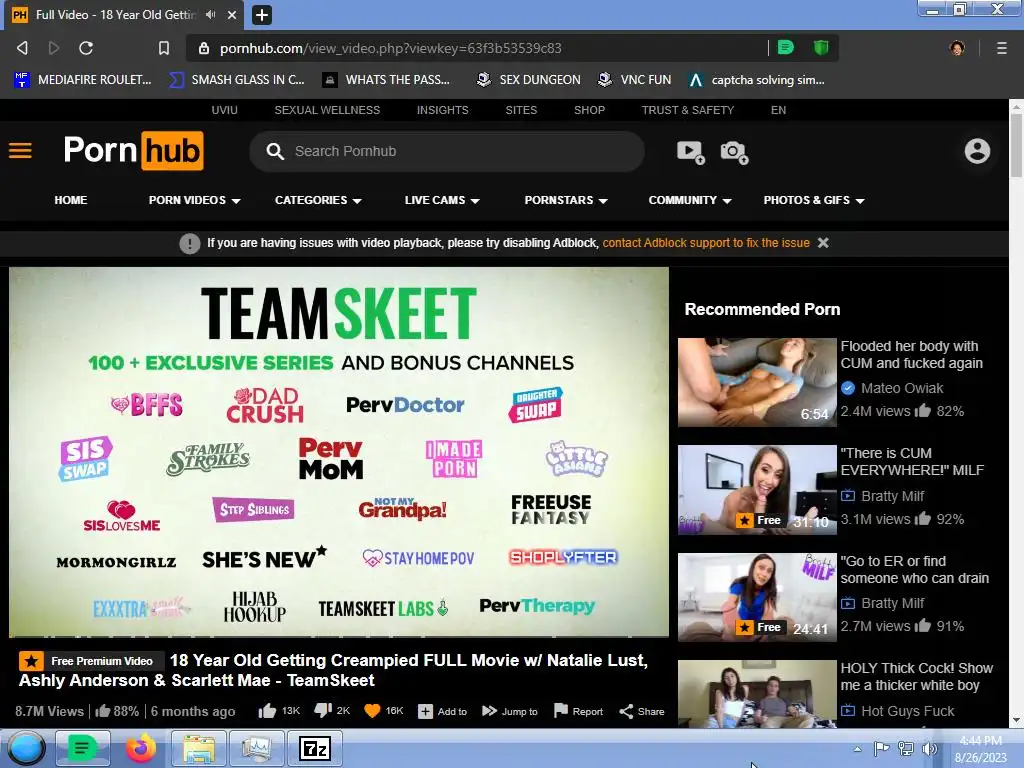The height and width of the screenshot is (768, 1024).
Task: Mute the tab via its speaker icon
Action: [x=210, y=14]
